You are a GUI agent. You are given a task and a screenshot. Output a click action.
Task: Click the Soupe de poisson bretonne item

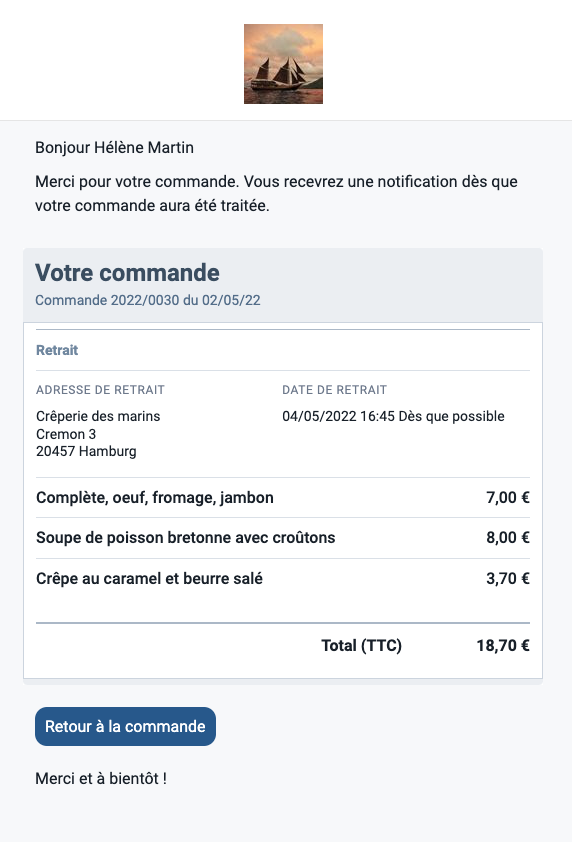(185, 538)
